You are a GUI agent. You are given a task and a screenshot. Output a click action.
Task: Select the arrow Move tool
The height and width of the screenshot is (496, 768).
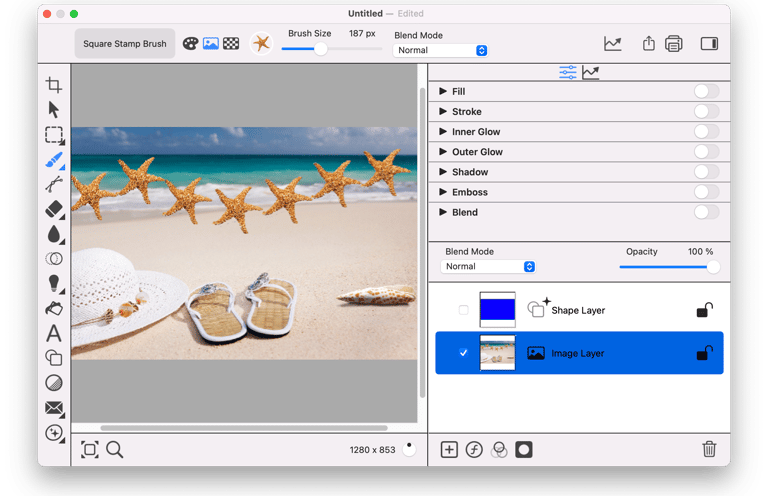[54, 110]
